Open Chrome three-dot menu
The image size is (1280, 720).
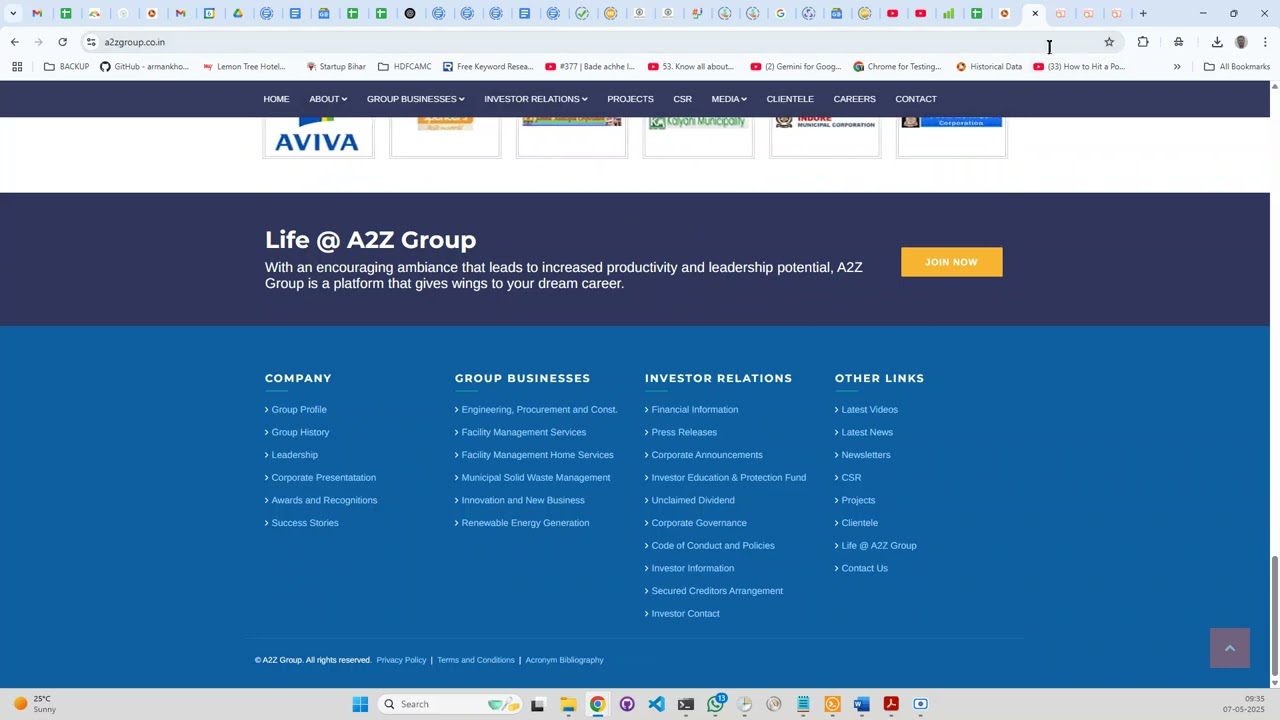click(1265, 42)
